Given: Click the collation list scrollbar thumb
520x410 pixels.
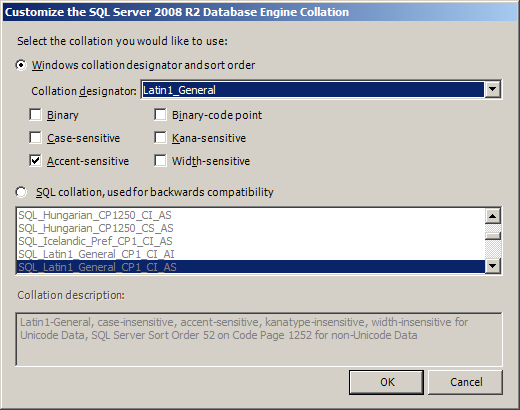Looking at the screenshot, I should 493,236.
